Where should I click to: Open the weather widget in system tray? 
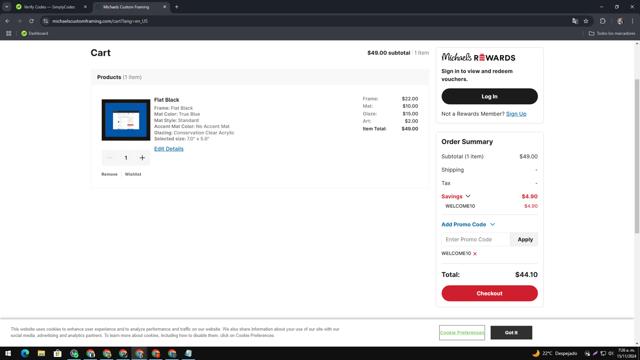(x=555, y=353)
